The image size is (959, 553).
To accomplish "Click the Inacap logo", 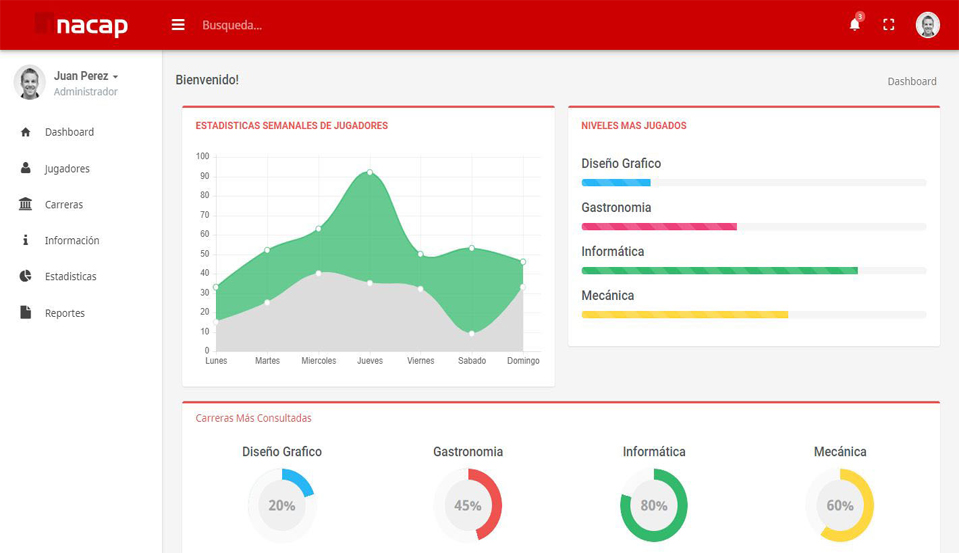I will 82,25.
